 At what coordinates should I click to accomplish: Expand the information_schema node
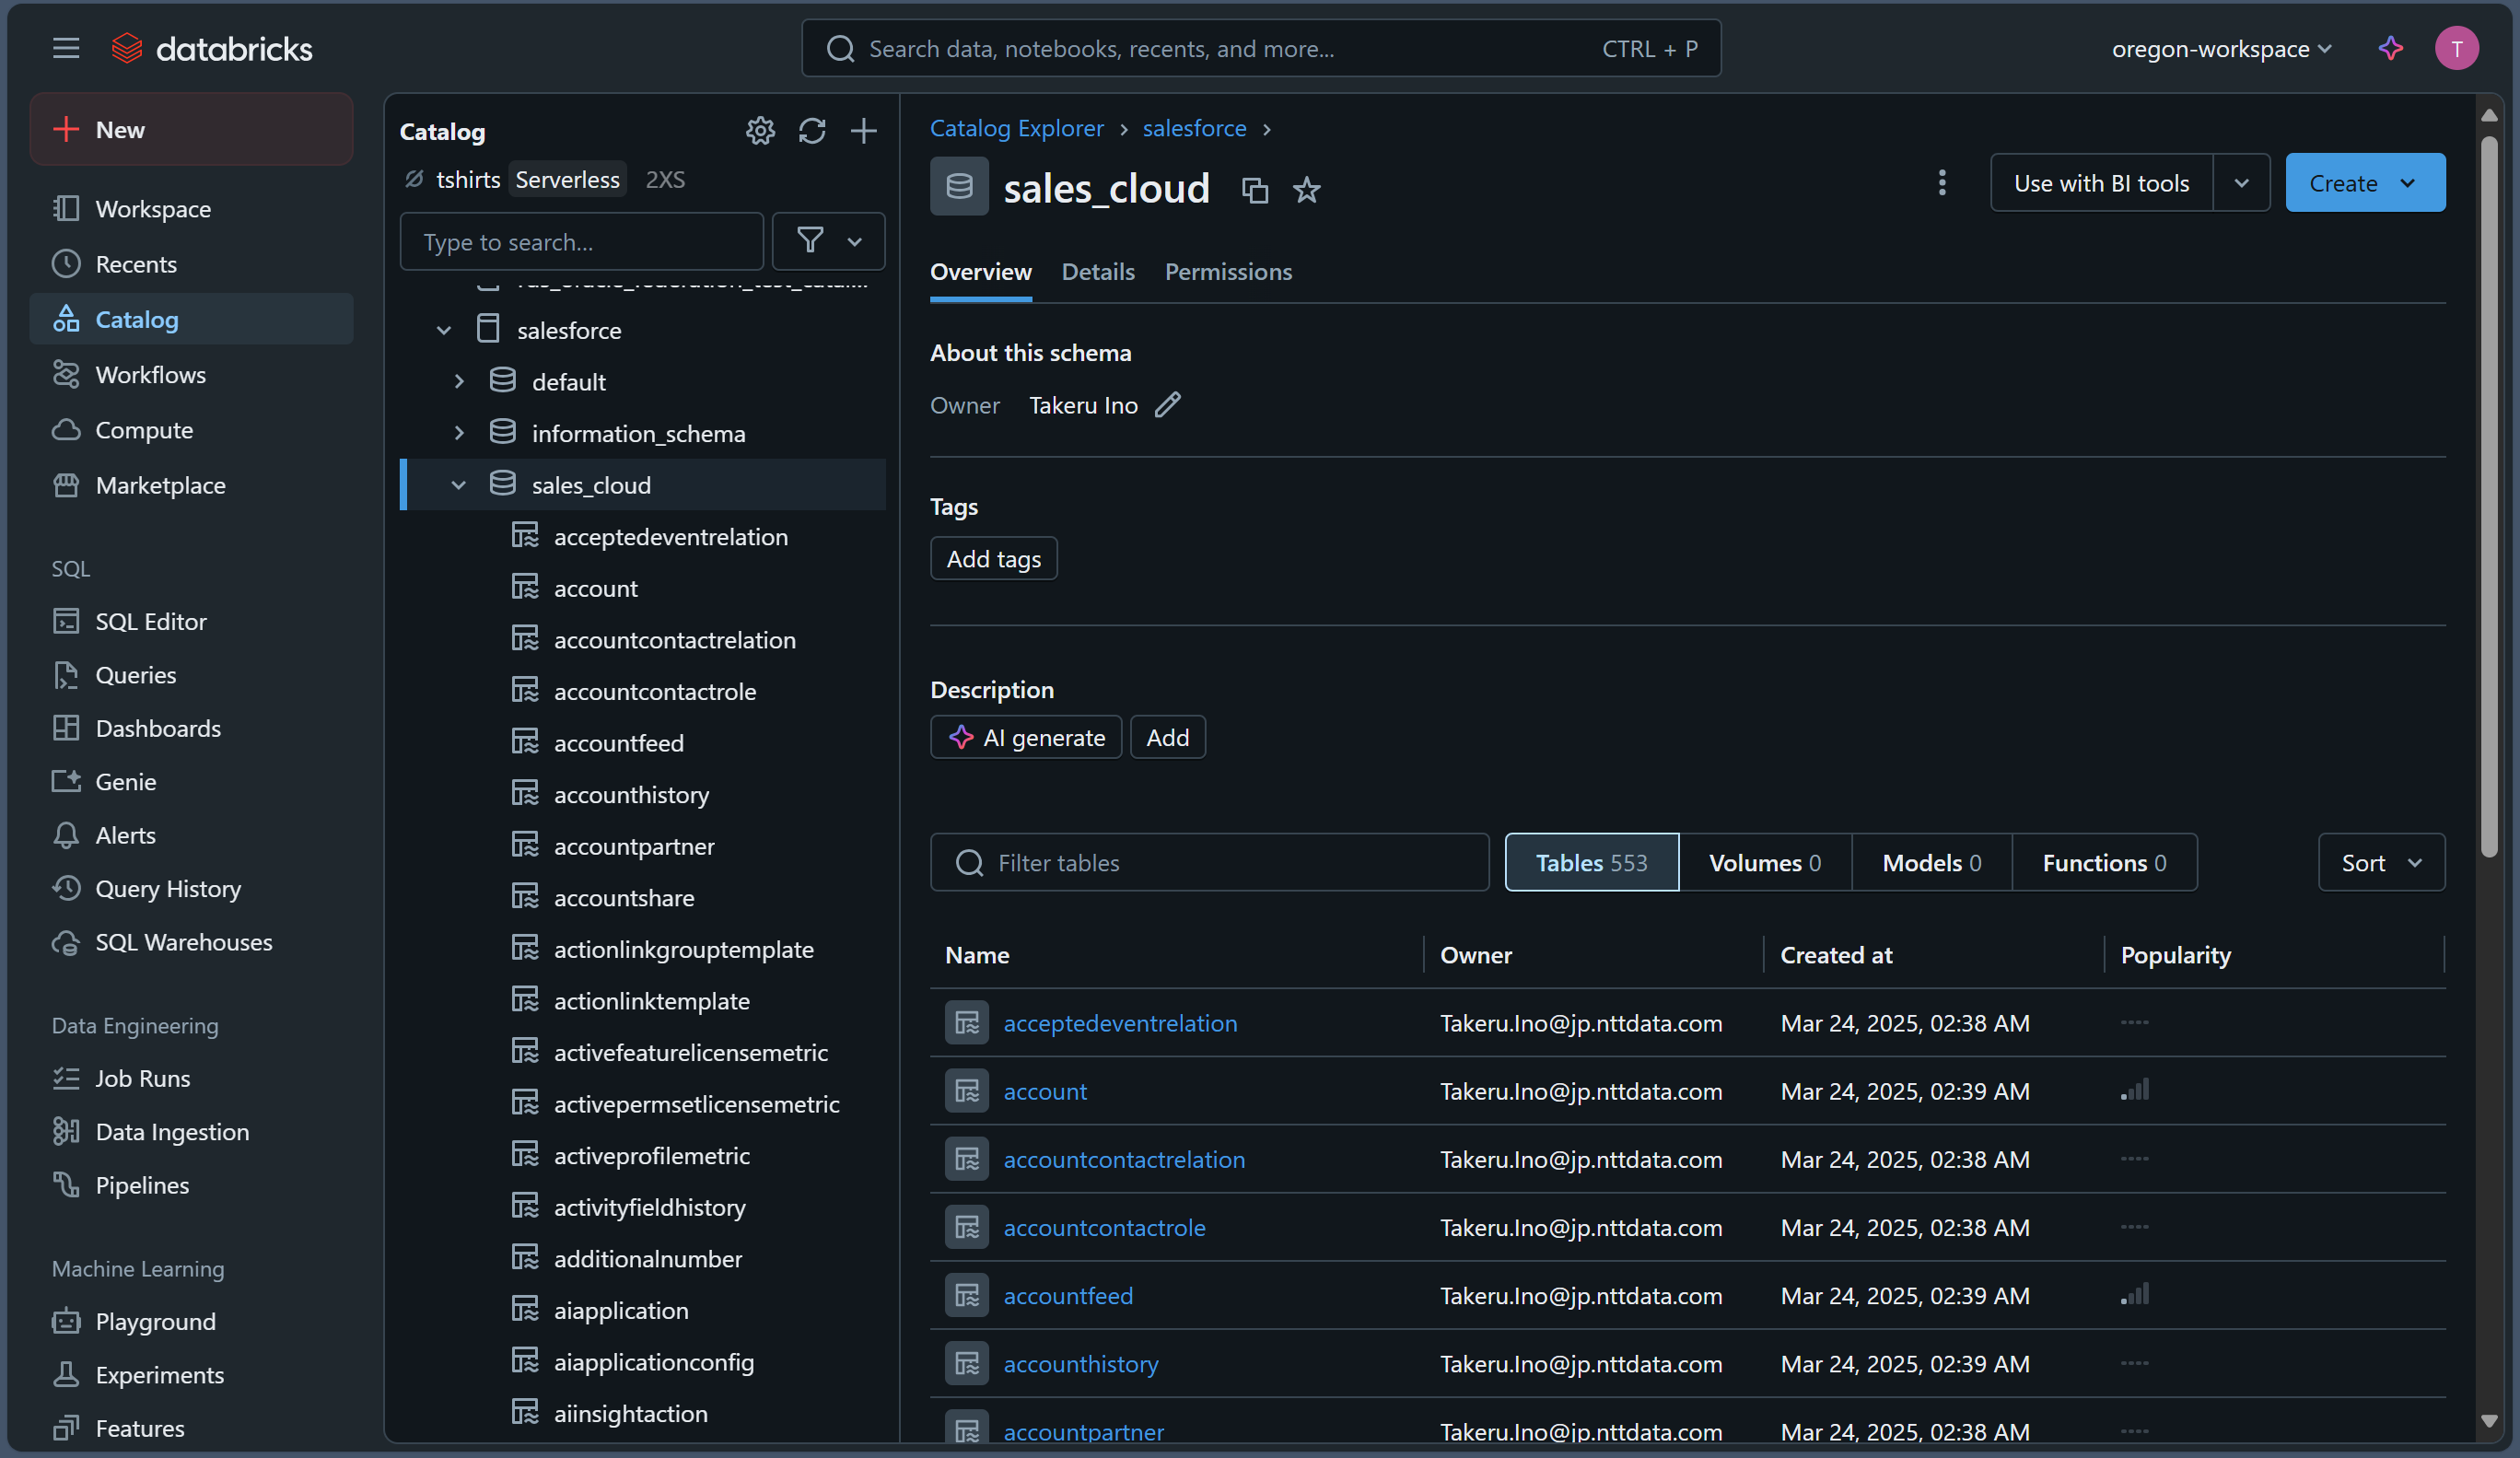click(458, 433)
